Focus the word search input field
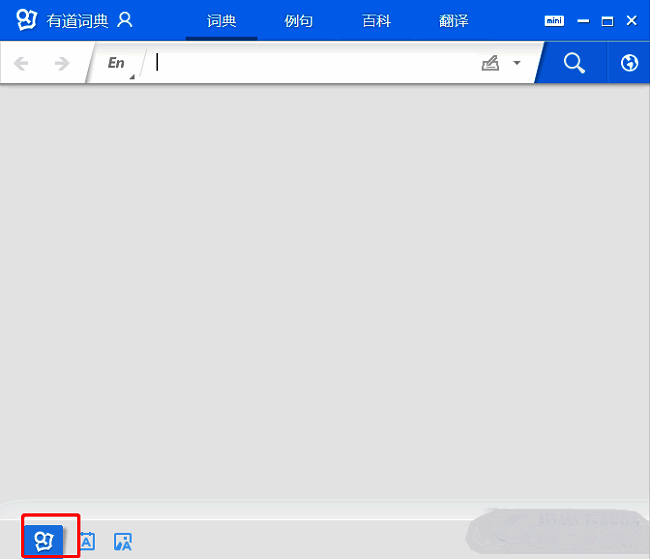This screenshot has height=559, width=650. 310,63
